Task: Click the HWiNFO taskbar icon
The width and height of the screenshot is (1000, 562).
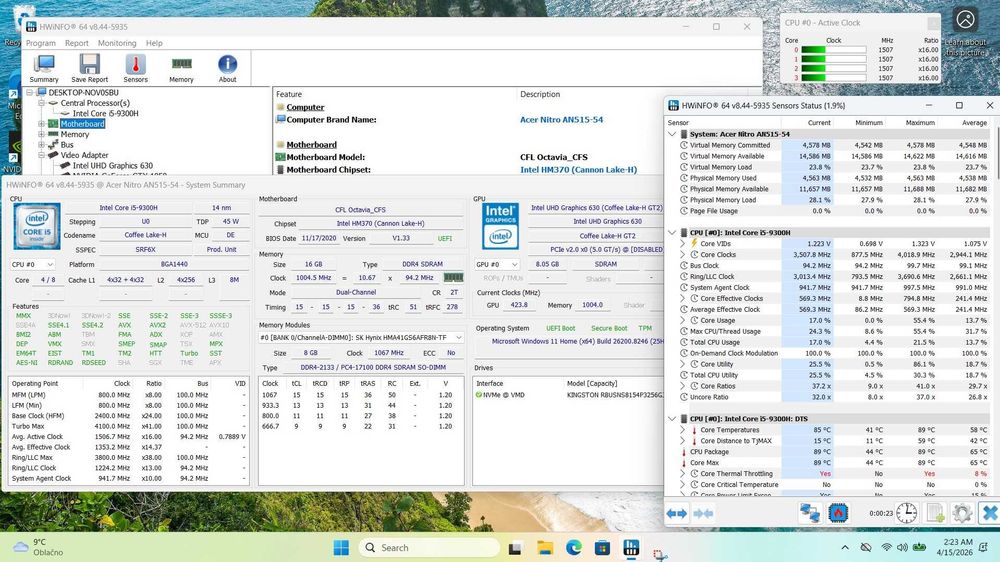Action: [x=631, y=547]
